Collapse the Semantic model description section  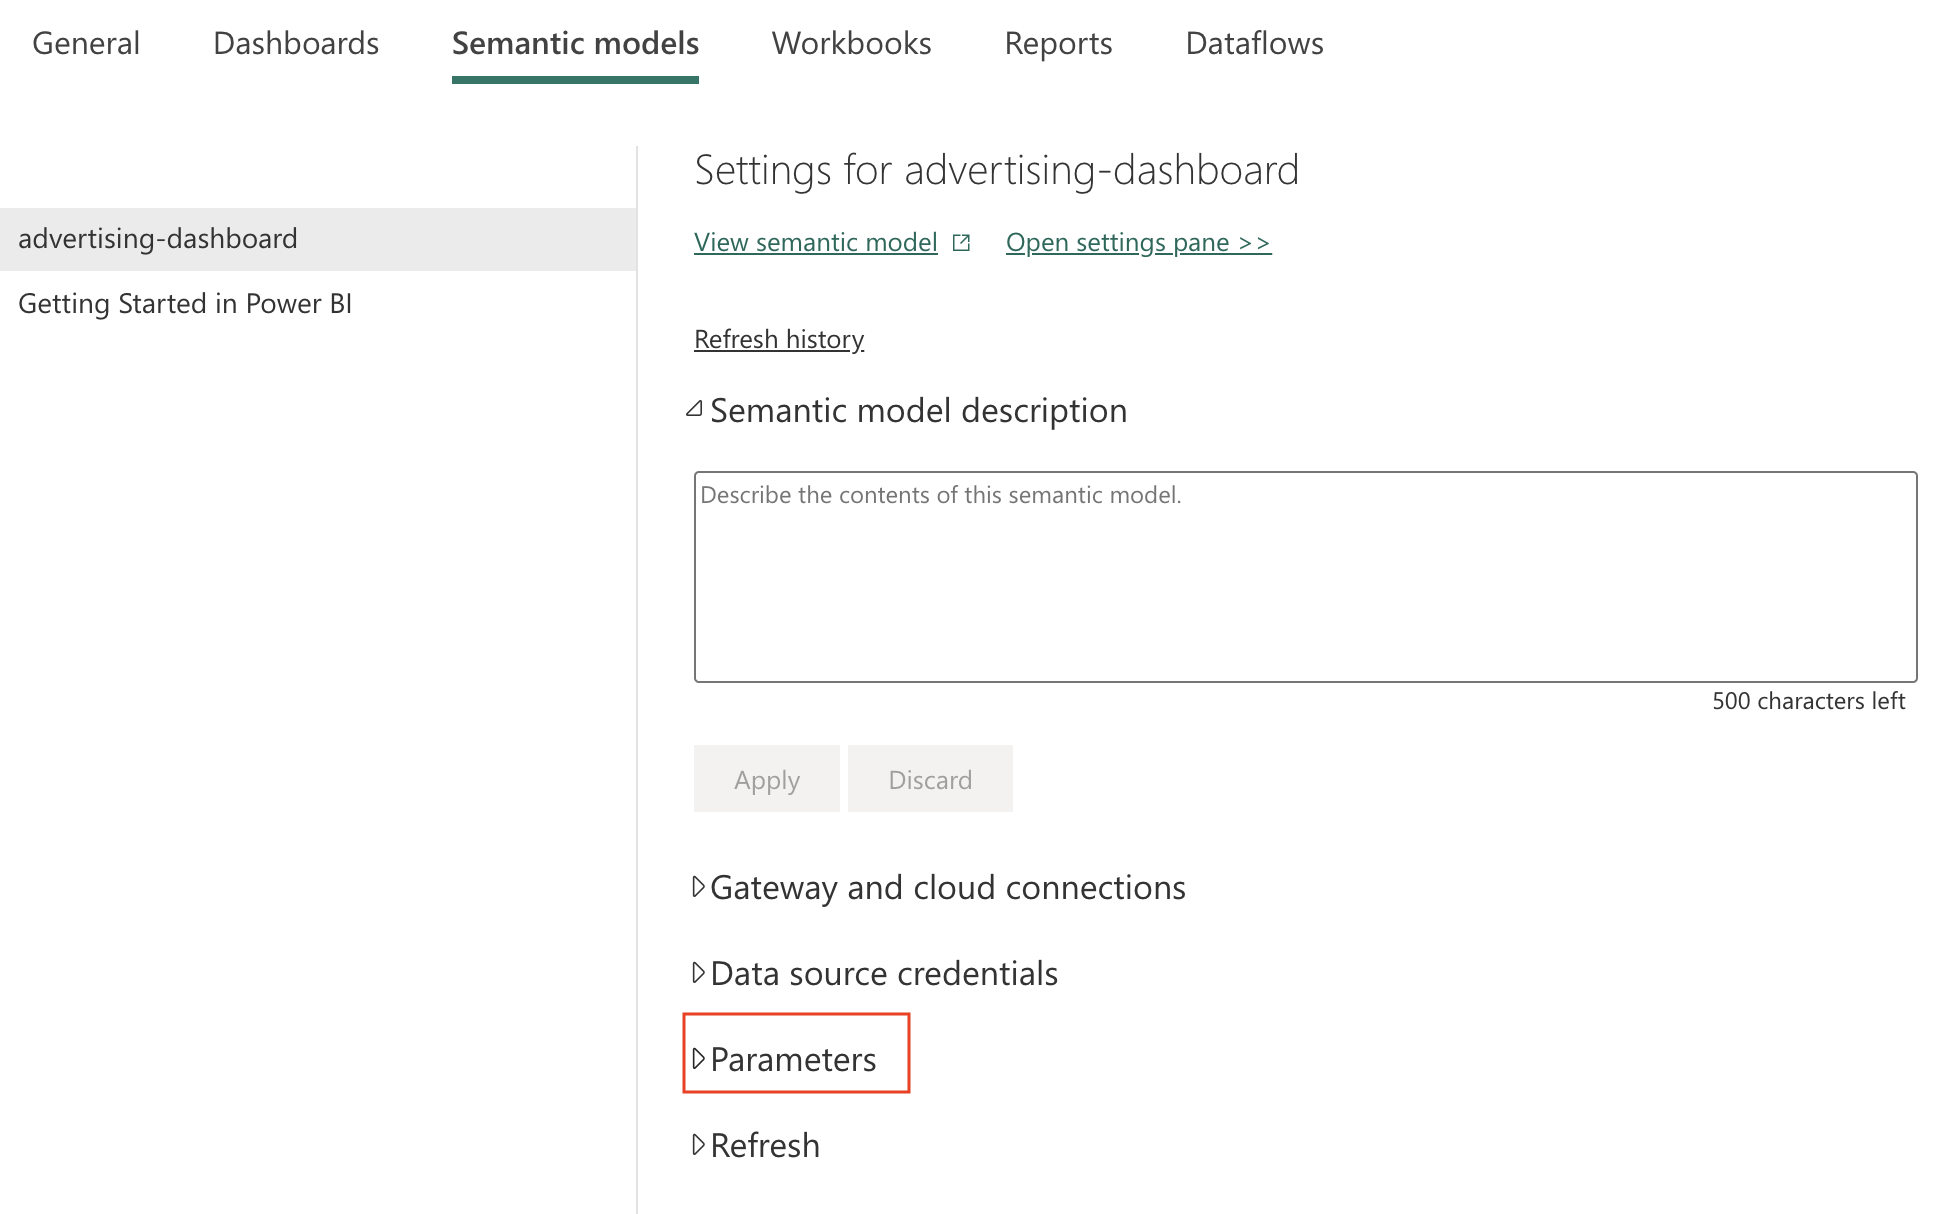[x=695, y=410]
